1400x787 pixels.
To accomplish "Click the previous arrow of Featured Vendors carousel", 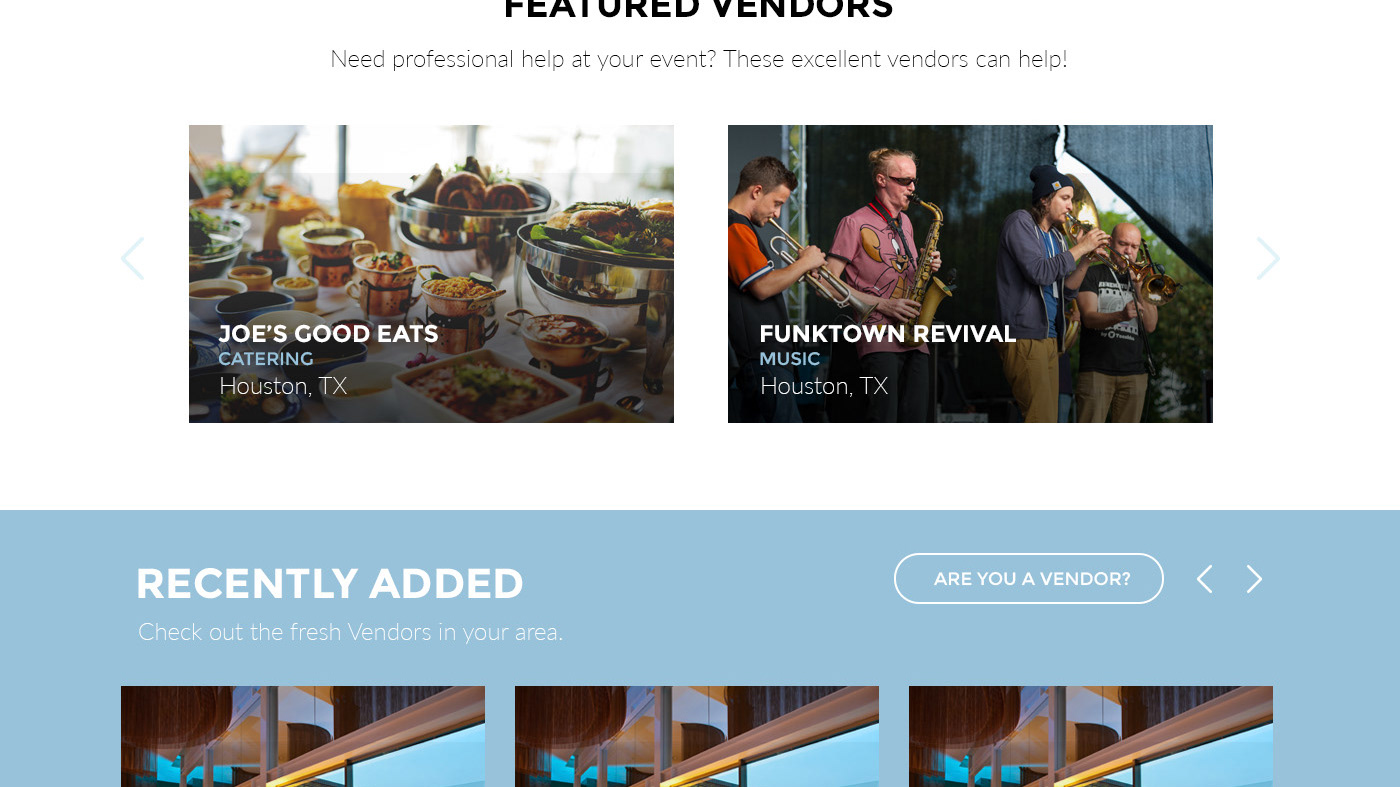I will [133, 259].
